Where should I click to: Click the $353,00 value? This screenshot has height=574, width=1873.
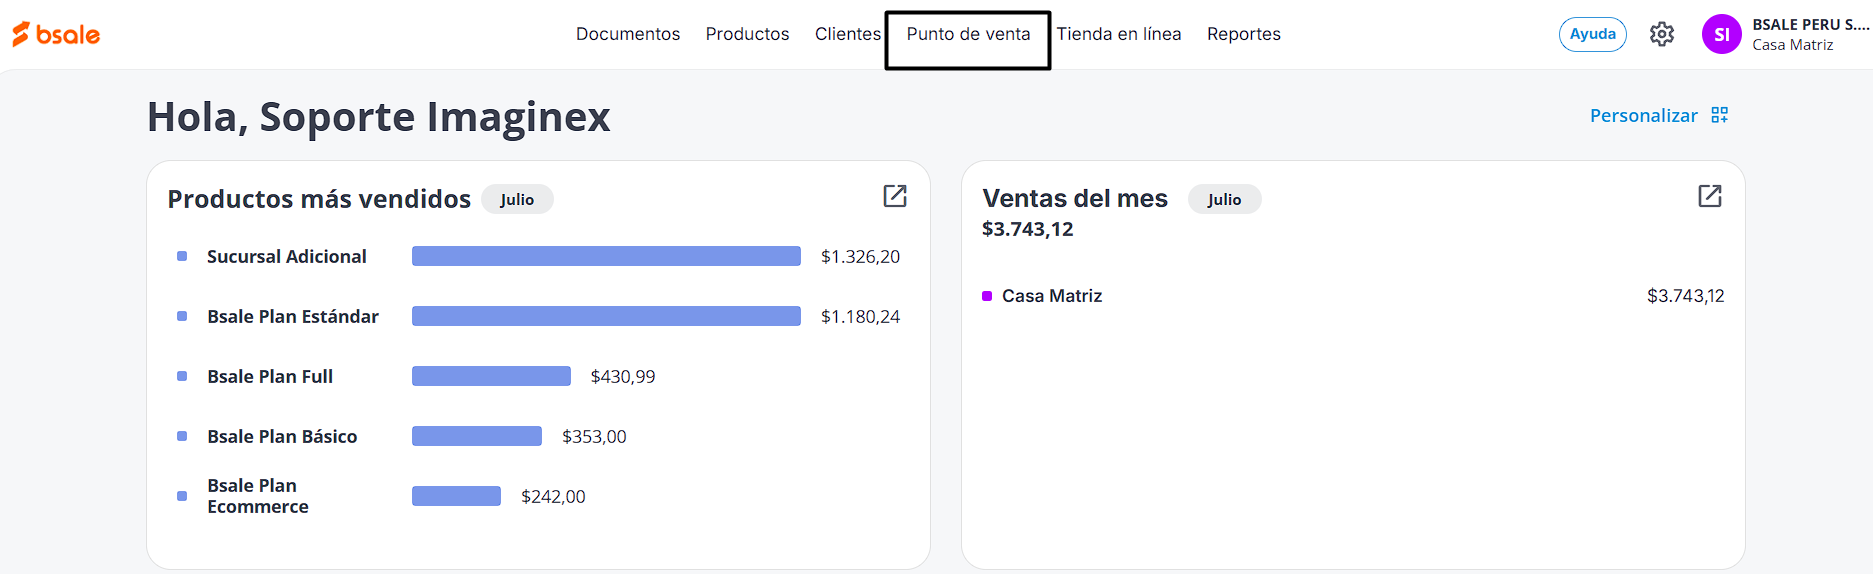point(594,437)
